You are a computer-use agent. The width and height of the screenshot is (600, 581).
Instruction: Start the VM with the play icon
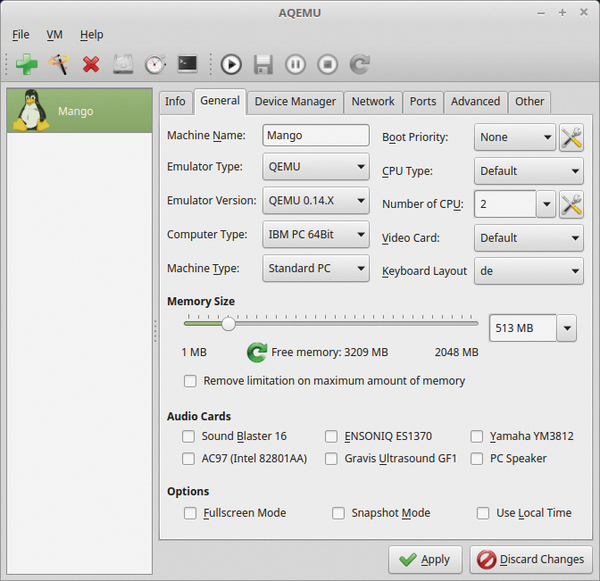click(x=231, y=64)
